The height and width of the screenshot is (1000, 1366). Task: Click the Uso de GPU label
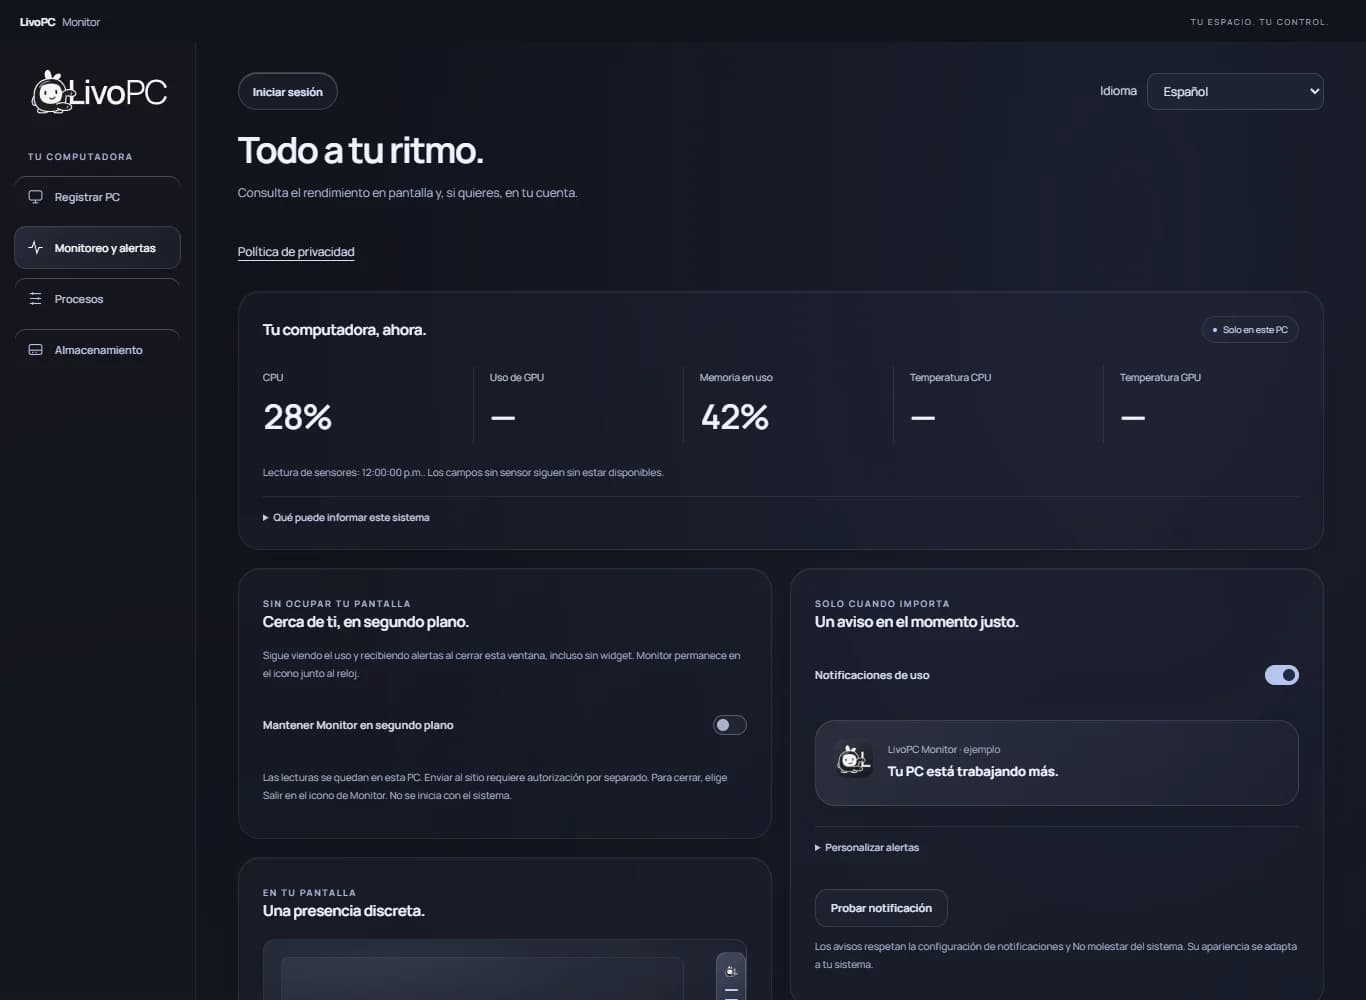[517, 377]
